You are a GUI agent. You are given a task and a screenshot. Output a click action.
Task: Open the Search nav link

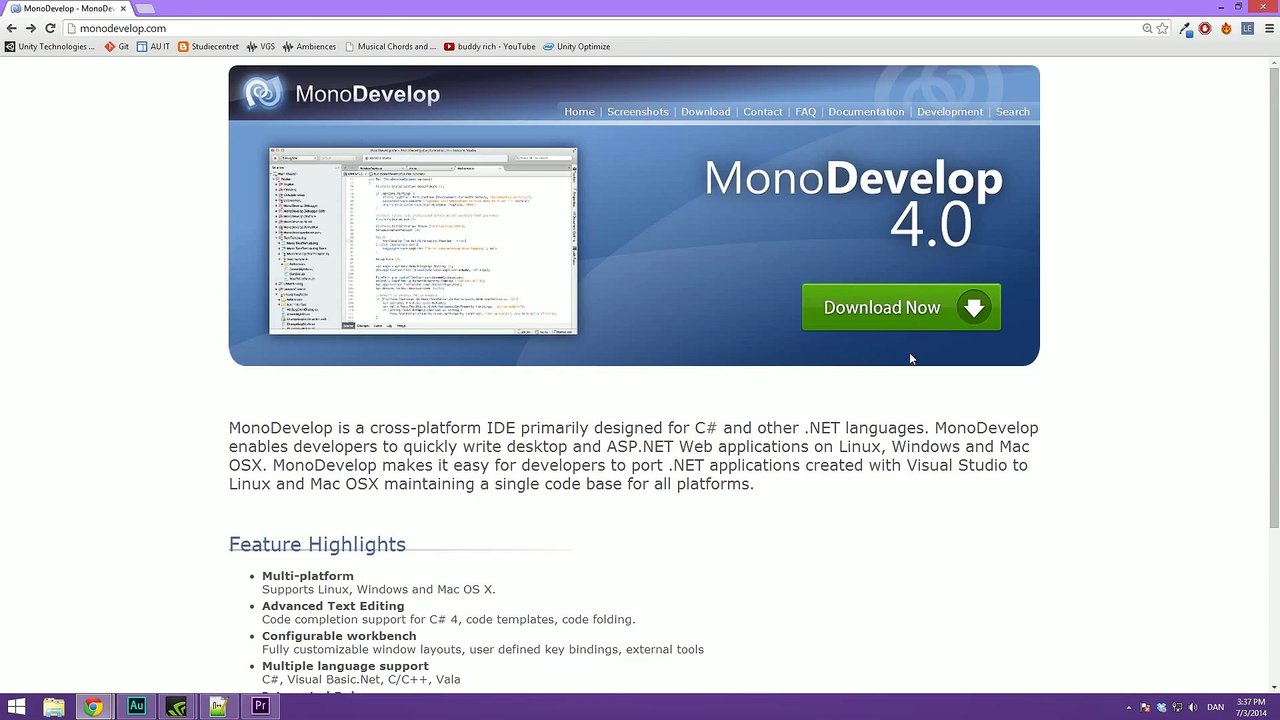point(1013,112)
